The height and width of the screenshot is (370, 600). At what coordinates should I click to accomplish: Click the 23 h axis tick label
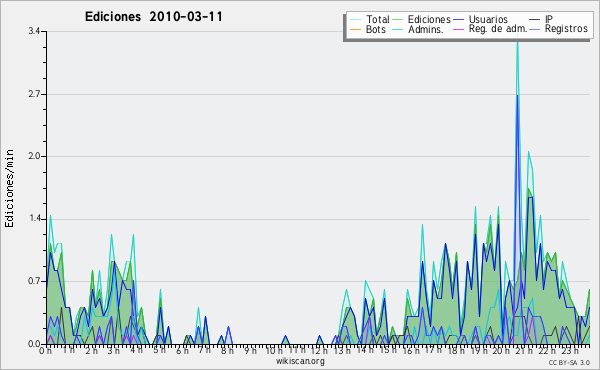[570, 350]
